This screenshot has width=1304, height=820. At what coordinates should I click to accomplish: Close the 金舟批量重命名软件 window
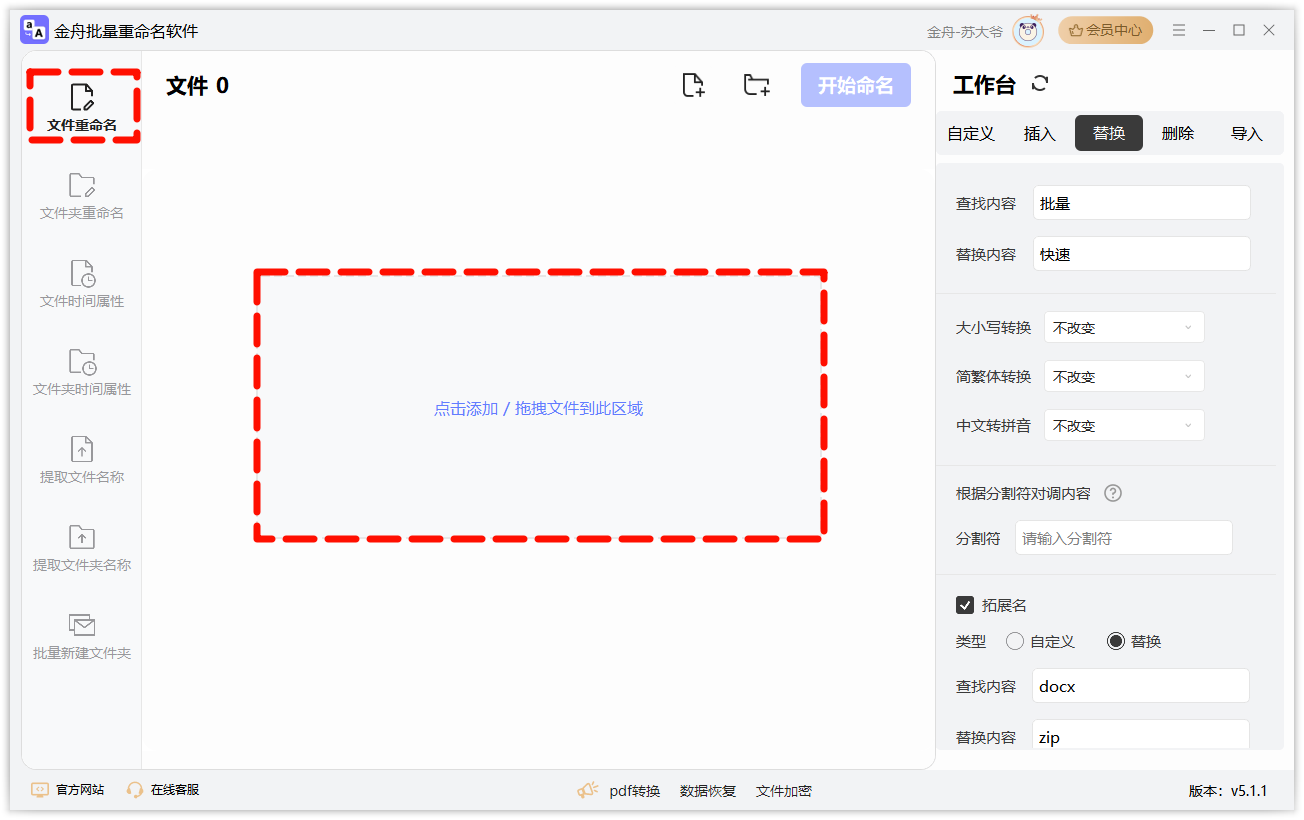[x=1269, y=30]
